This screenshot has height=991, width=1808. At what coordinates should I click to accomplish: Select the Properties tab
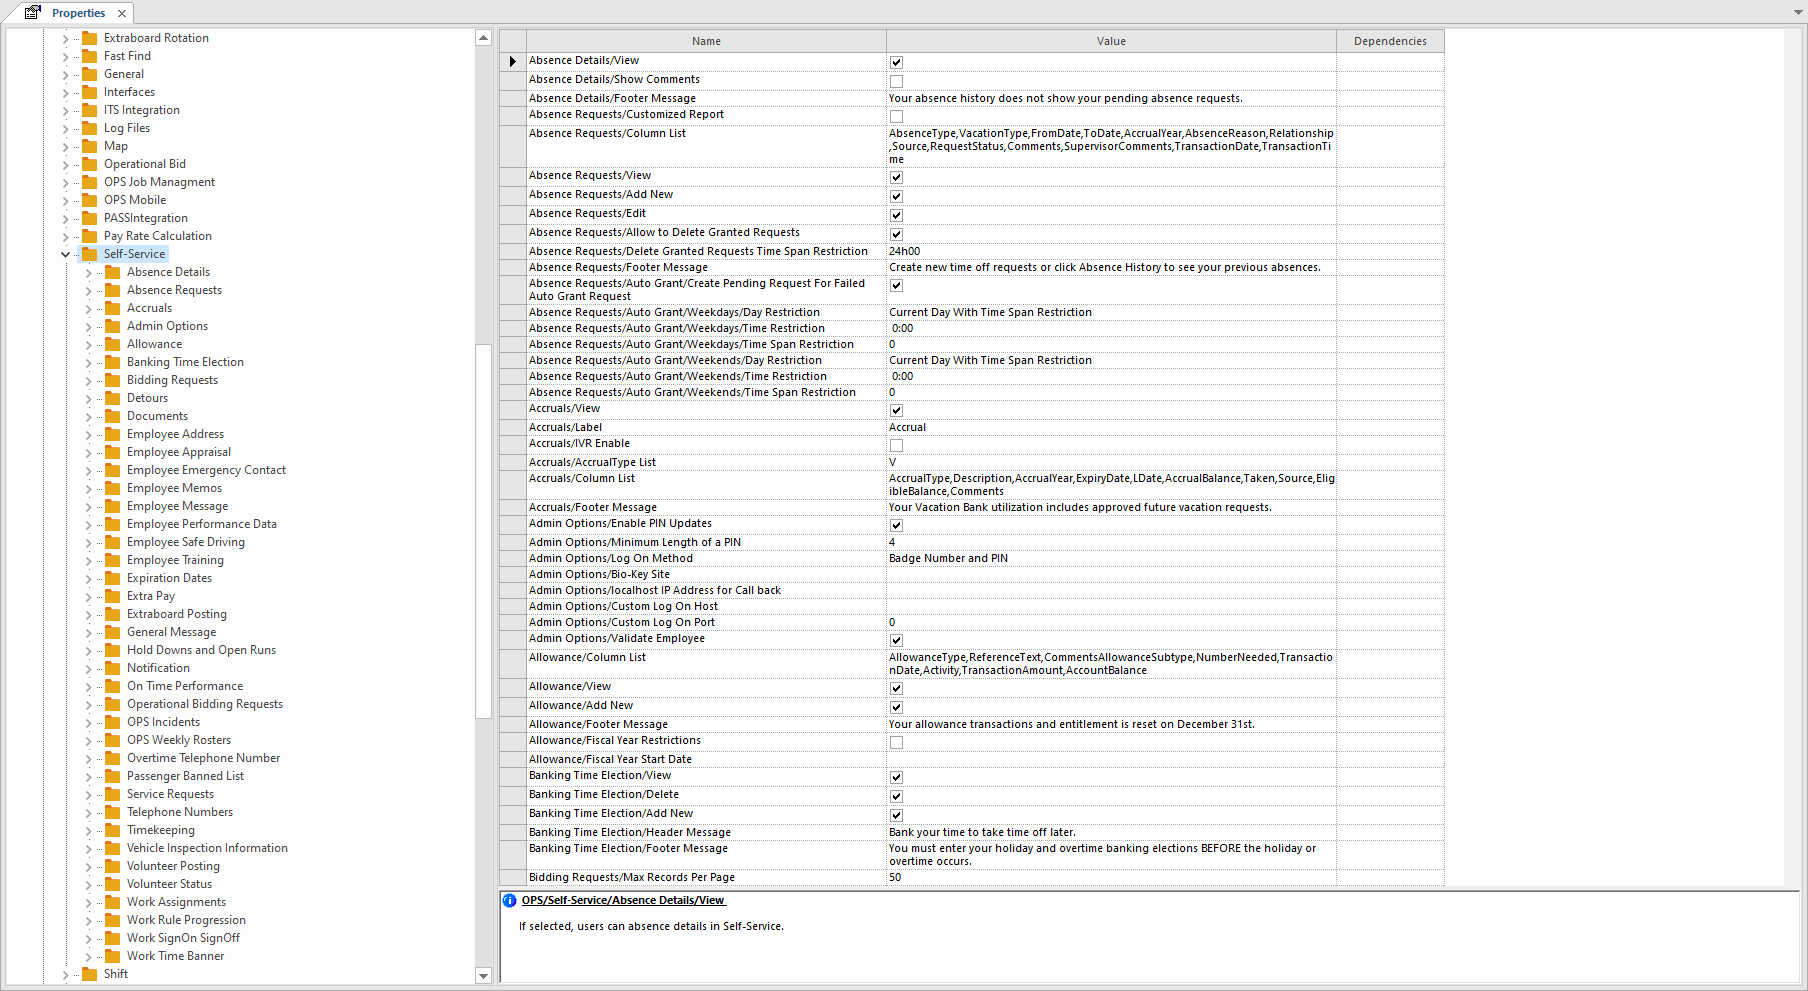(78, 13)
